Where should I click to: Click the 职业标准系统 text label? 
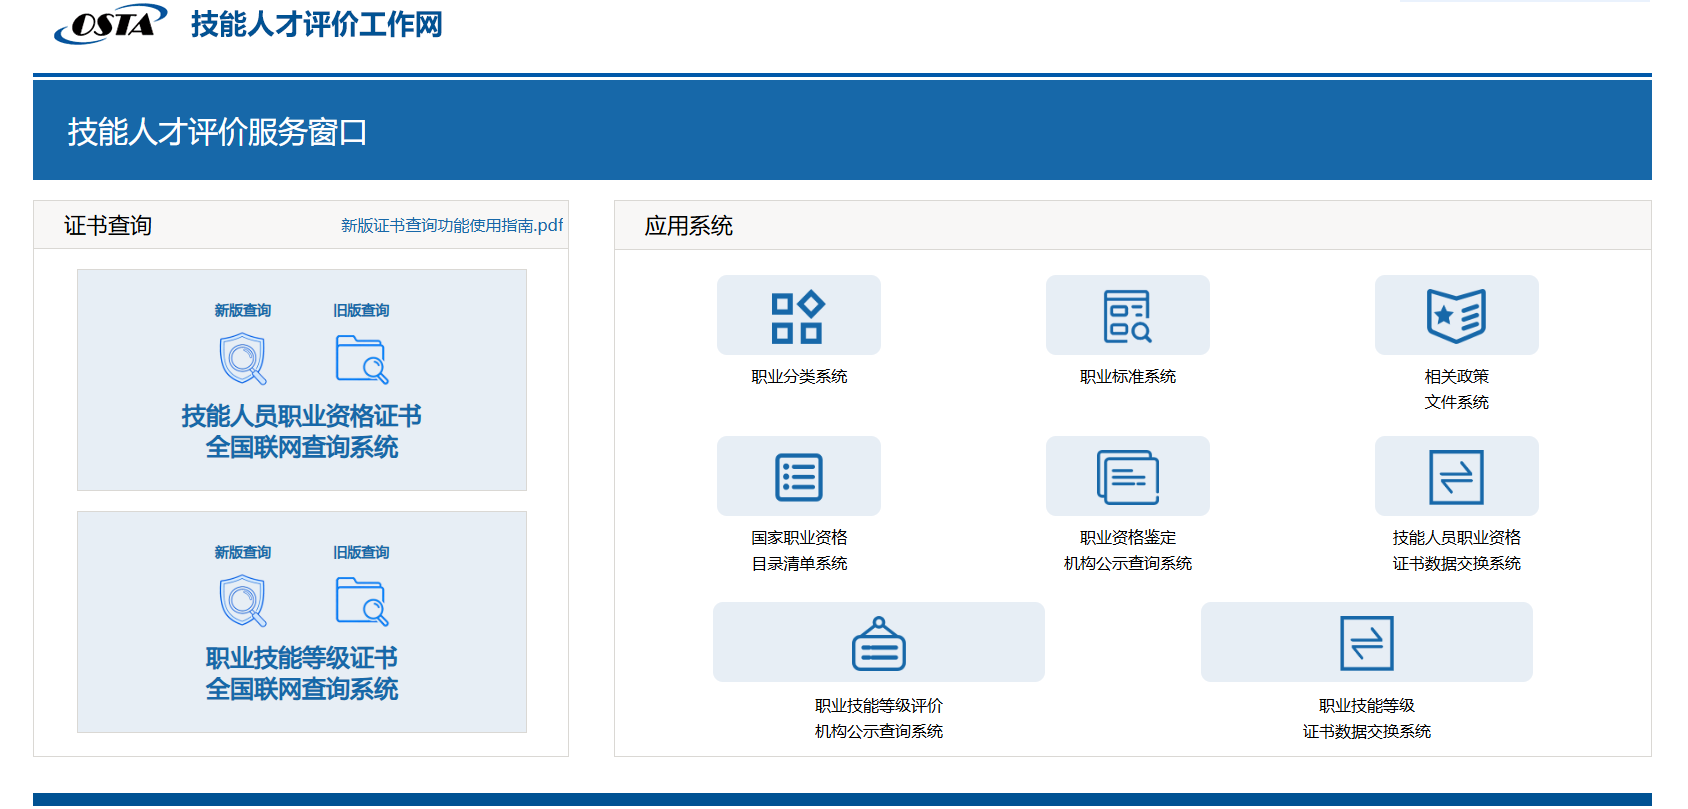tap(1128, 376)
